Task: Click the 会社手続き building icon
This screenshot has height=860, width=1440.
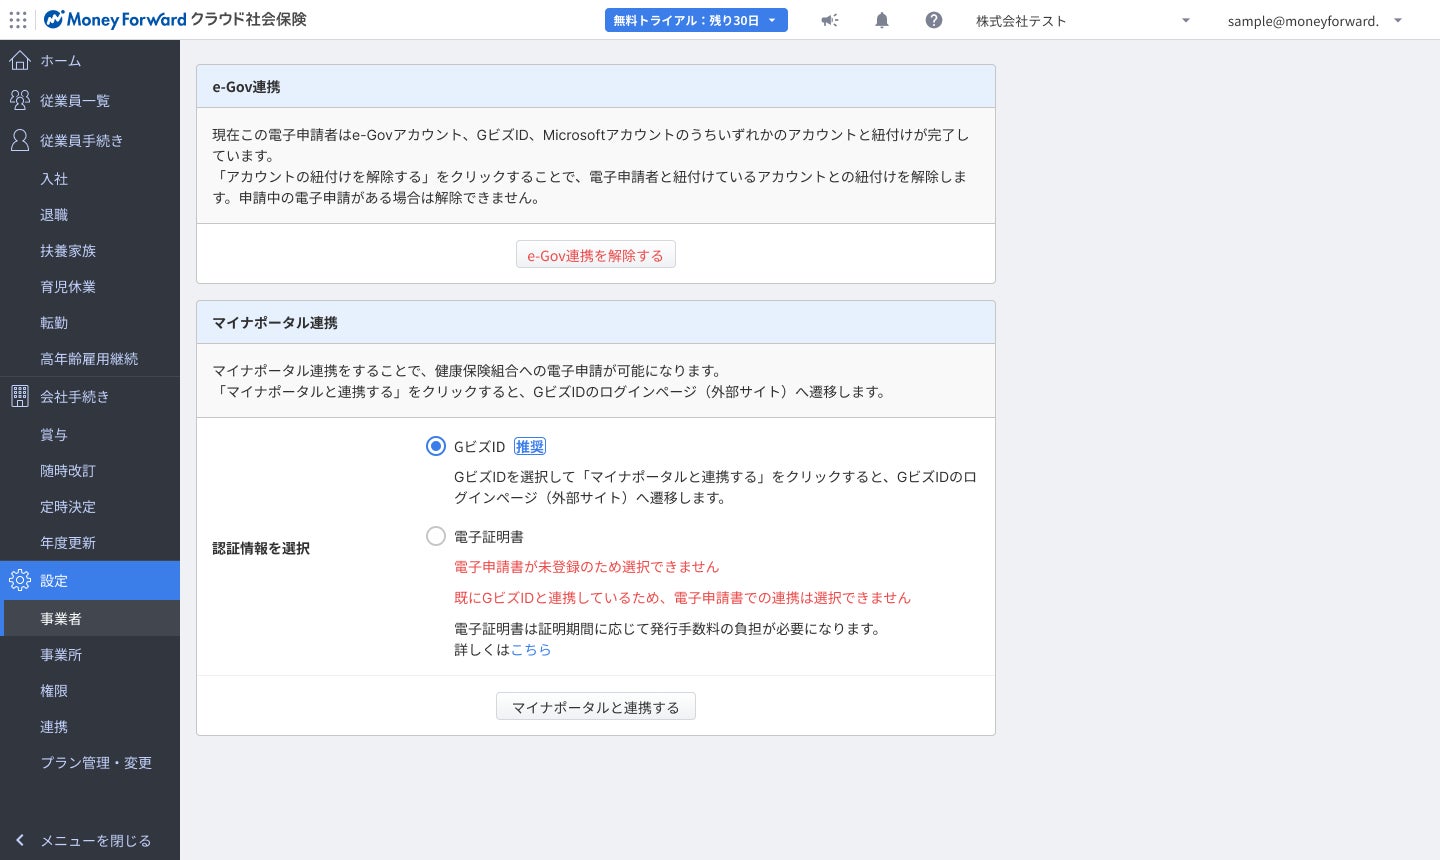Action: [x=20, y=396]
